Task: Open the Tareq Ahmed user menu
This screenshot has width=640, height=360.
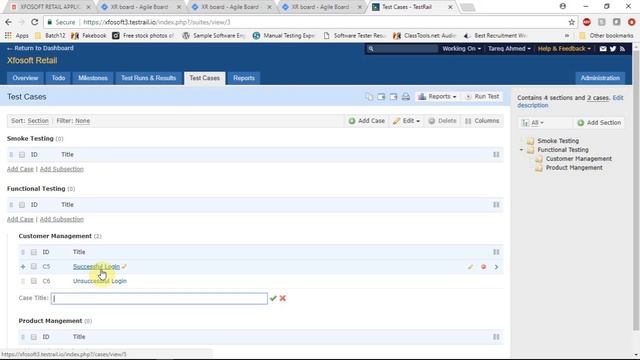Action: [x=509, y=49]
